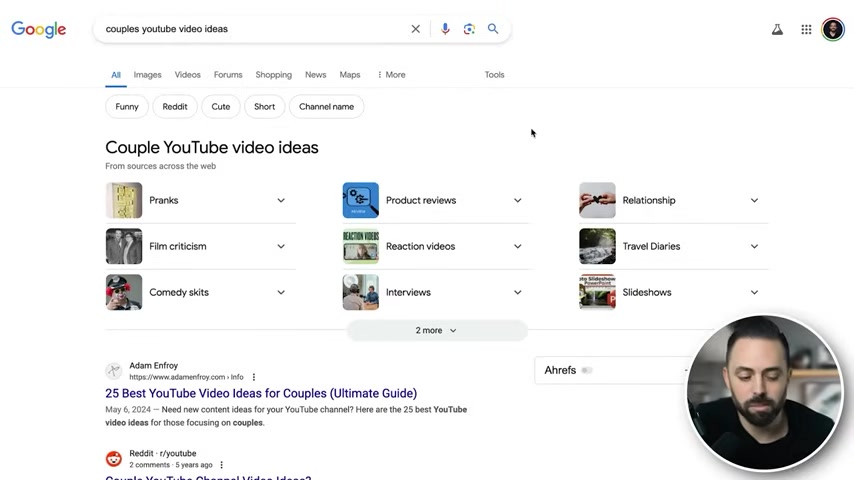Open Adam Enfroy result options menu
The image size is (854, 480).
(x=254, y=377)
